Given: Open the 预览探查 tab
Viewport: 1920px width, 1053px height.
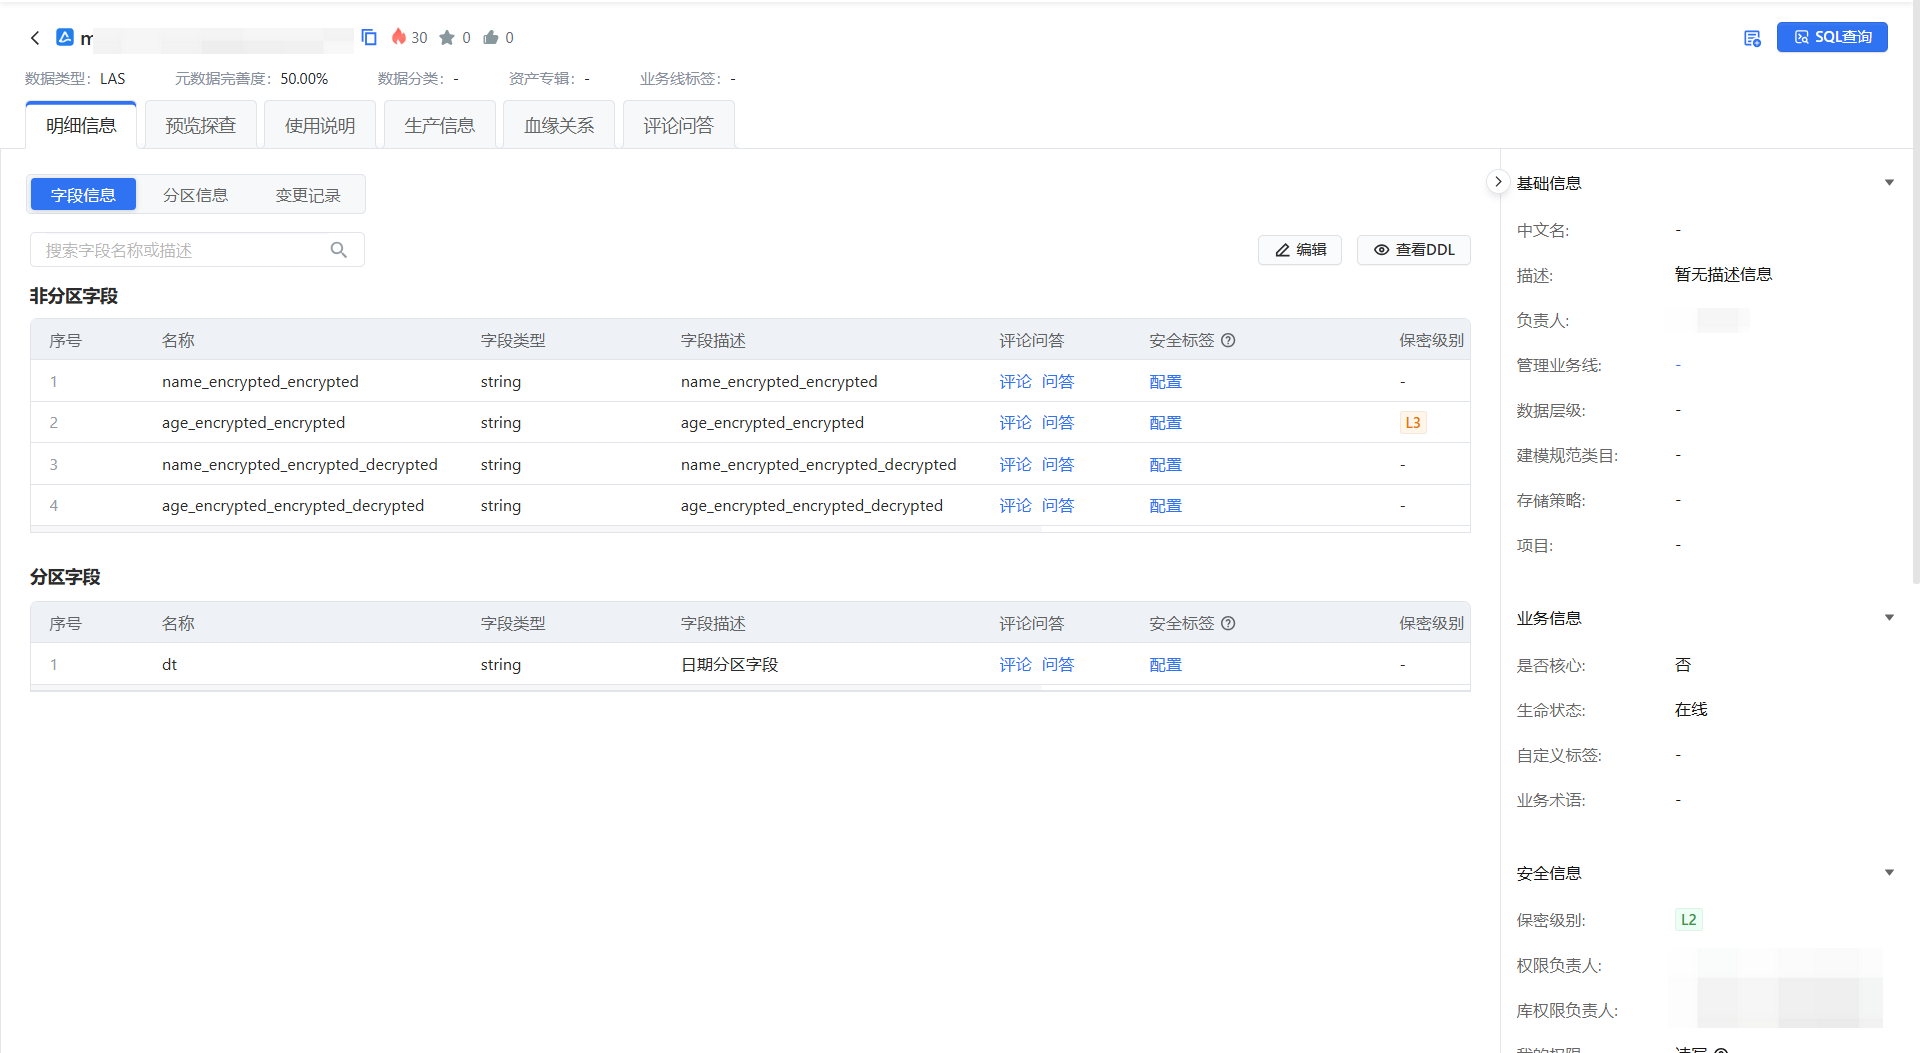Looking at the screenshot, I should [201, 126].
